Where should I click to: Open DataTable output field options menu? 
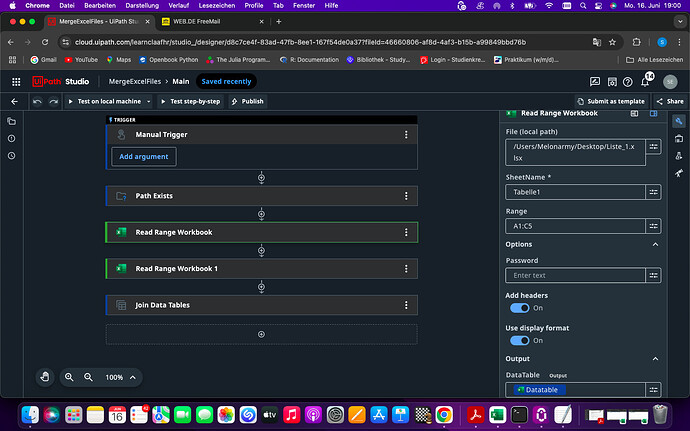coord(653,390)
